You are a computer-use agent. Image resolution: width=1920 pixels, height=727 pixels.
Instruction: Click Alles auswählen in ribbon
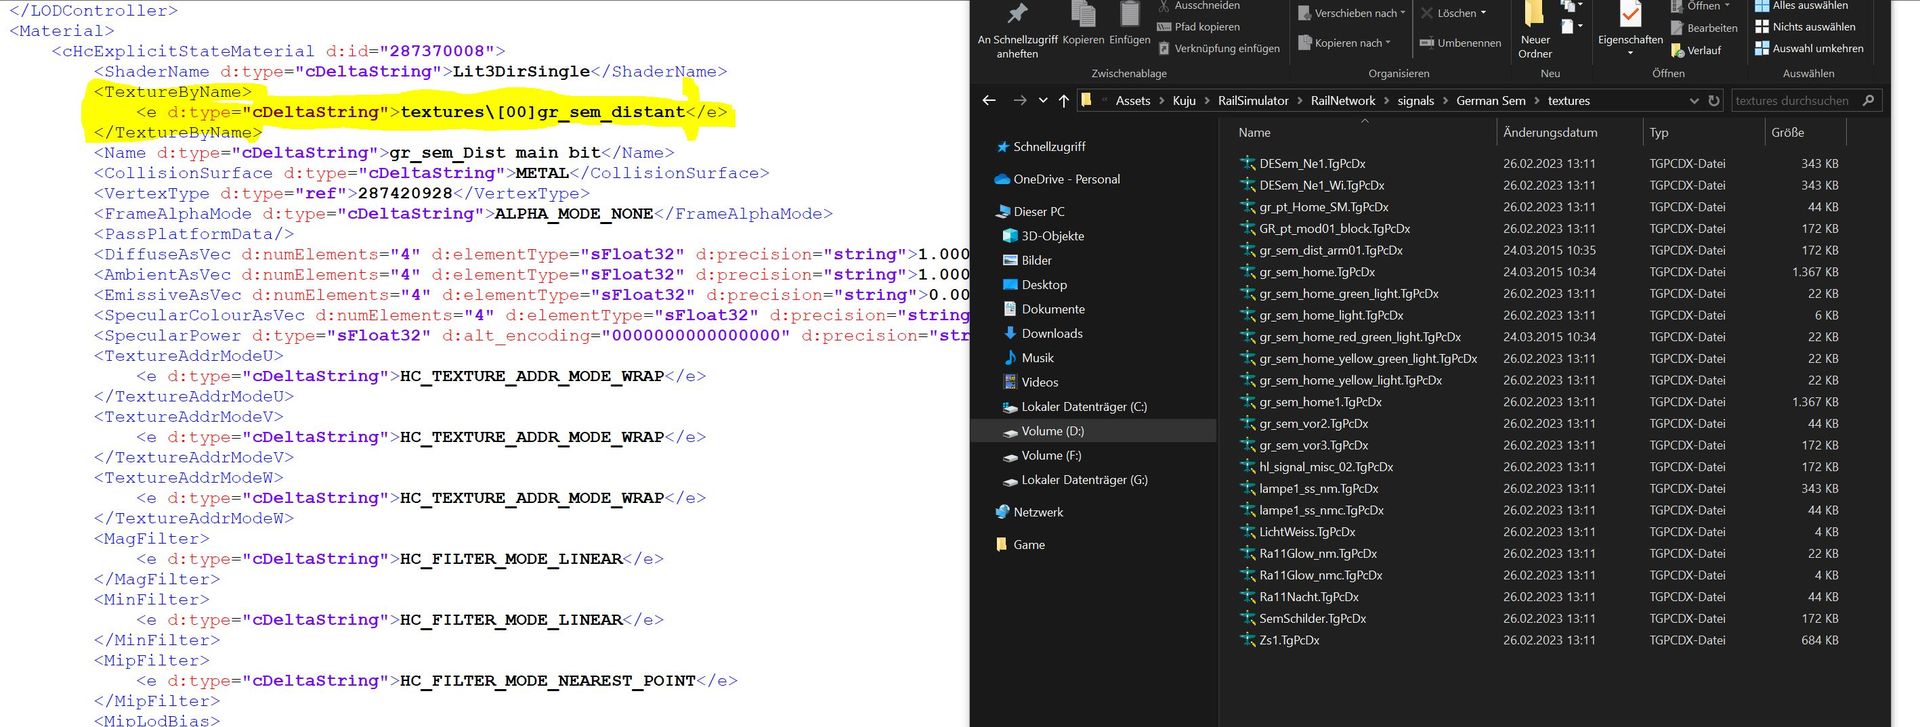click(x=1809, y=6)
